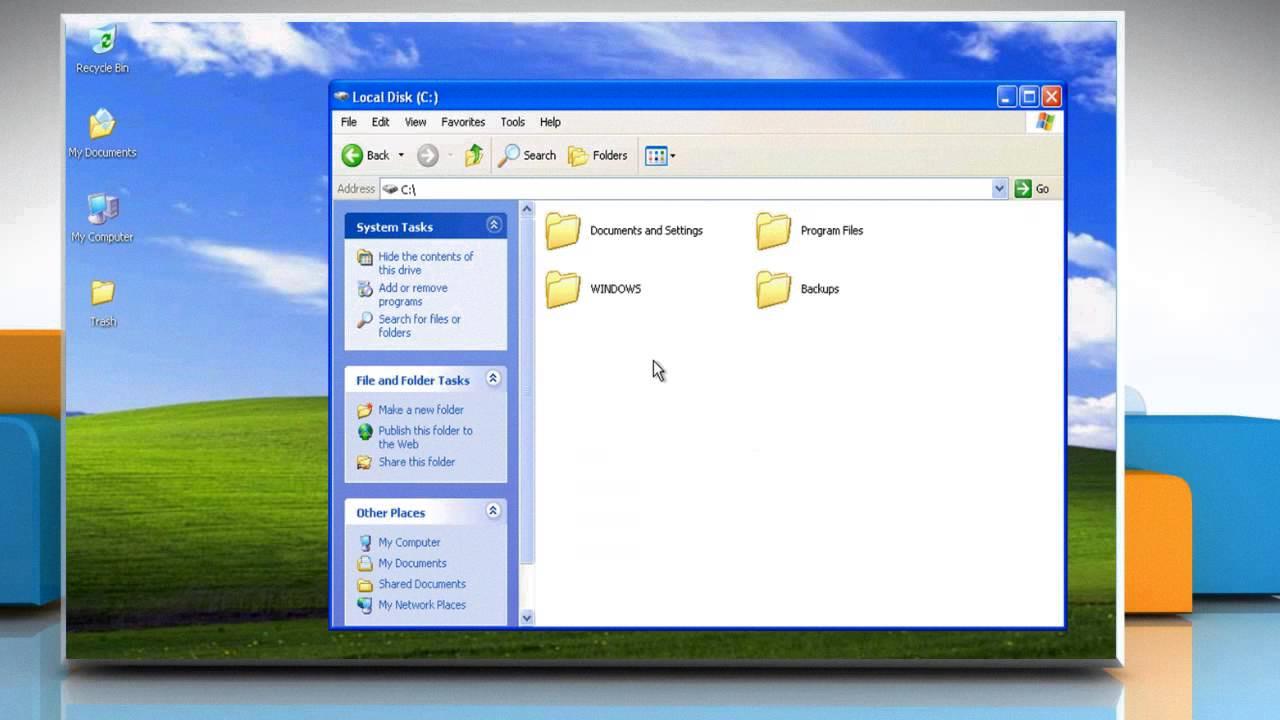The width and height of the screenshot is (1280, 720).
Task: Click the green Back arrow button
Action: pos(353,155)
